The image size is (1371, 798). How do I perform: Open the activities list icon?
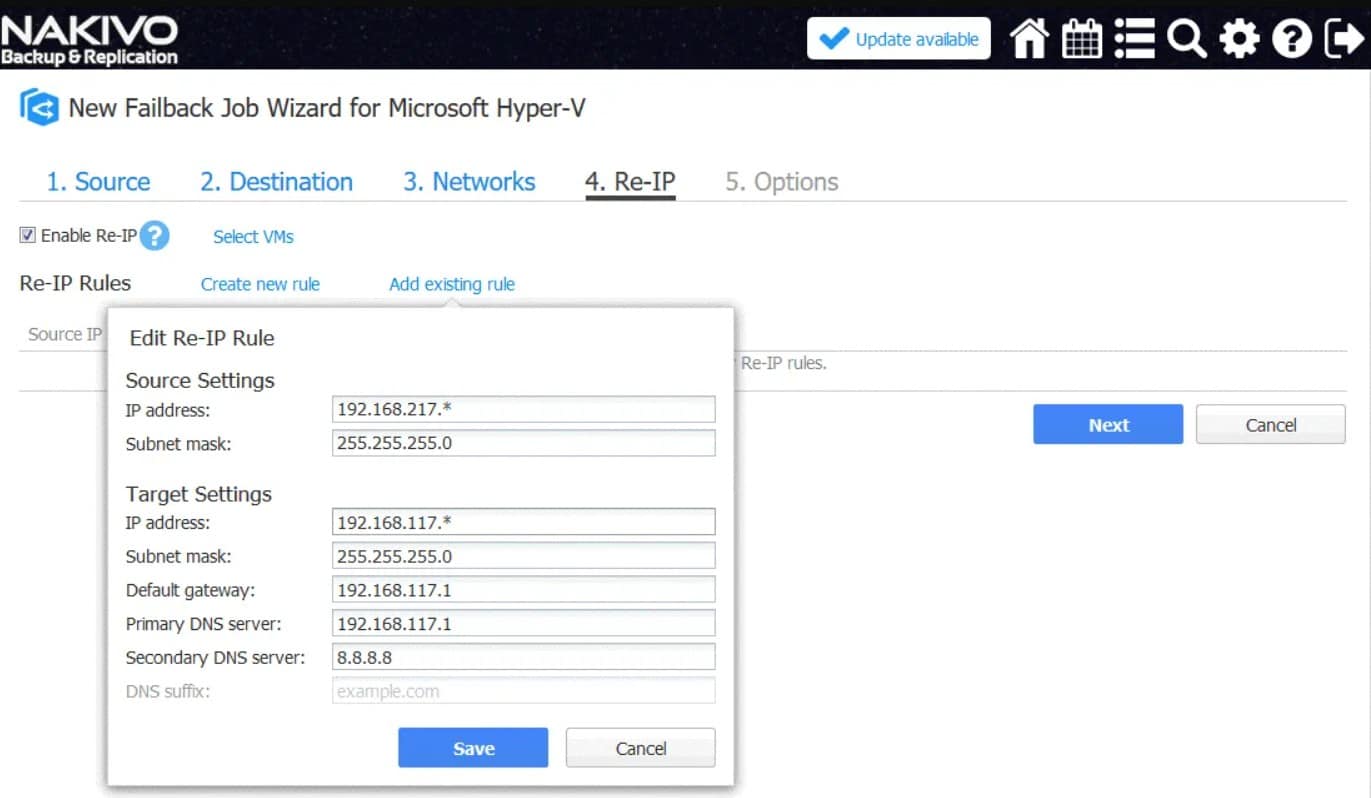pos(1134,37)
